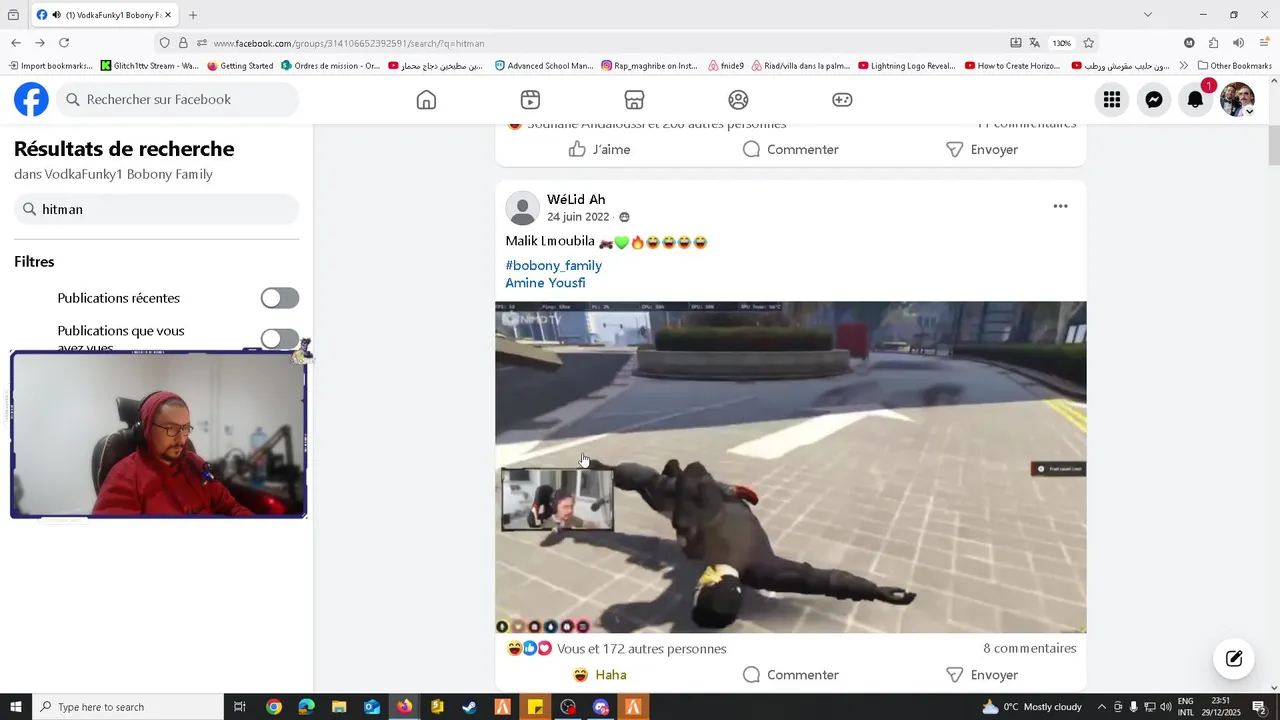Open Amine Yousfi tagged profile
Screen dimensions: 1280x720
tap(545, 283)
